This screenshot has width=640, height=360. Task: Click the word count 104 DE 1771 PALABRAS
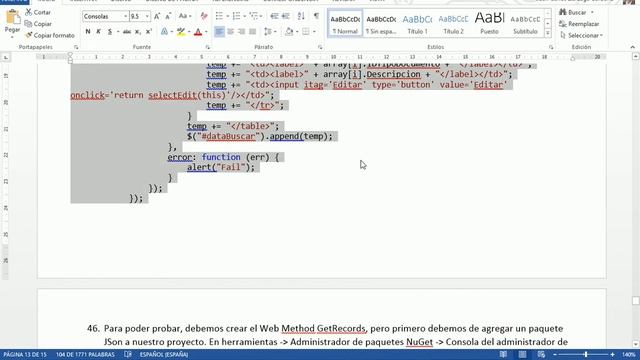pos(85,354)
